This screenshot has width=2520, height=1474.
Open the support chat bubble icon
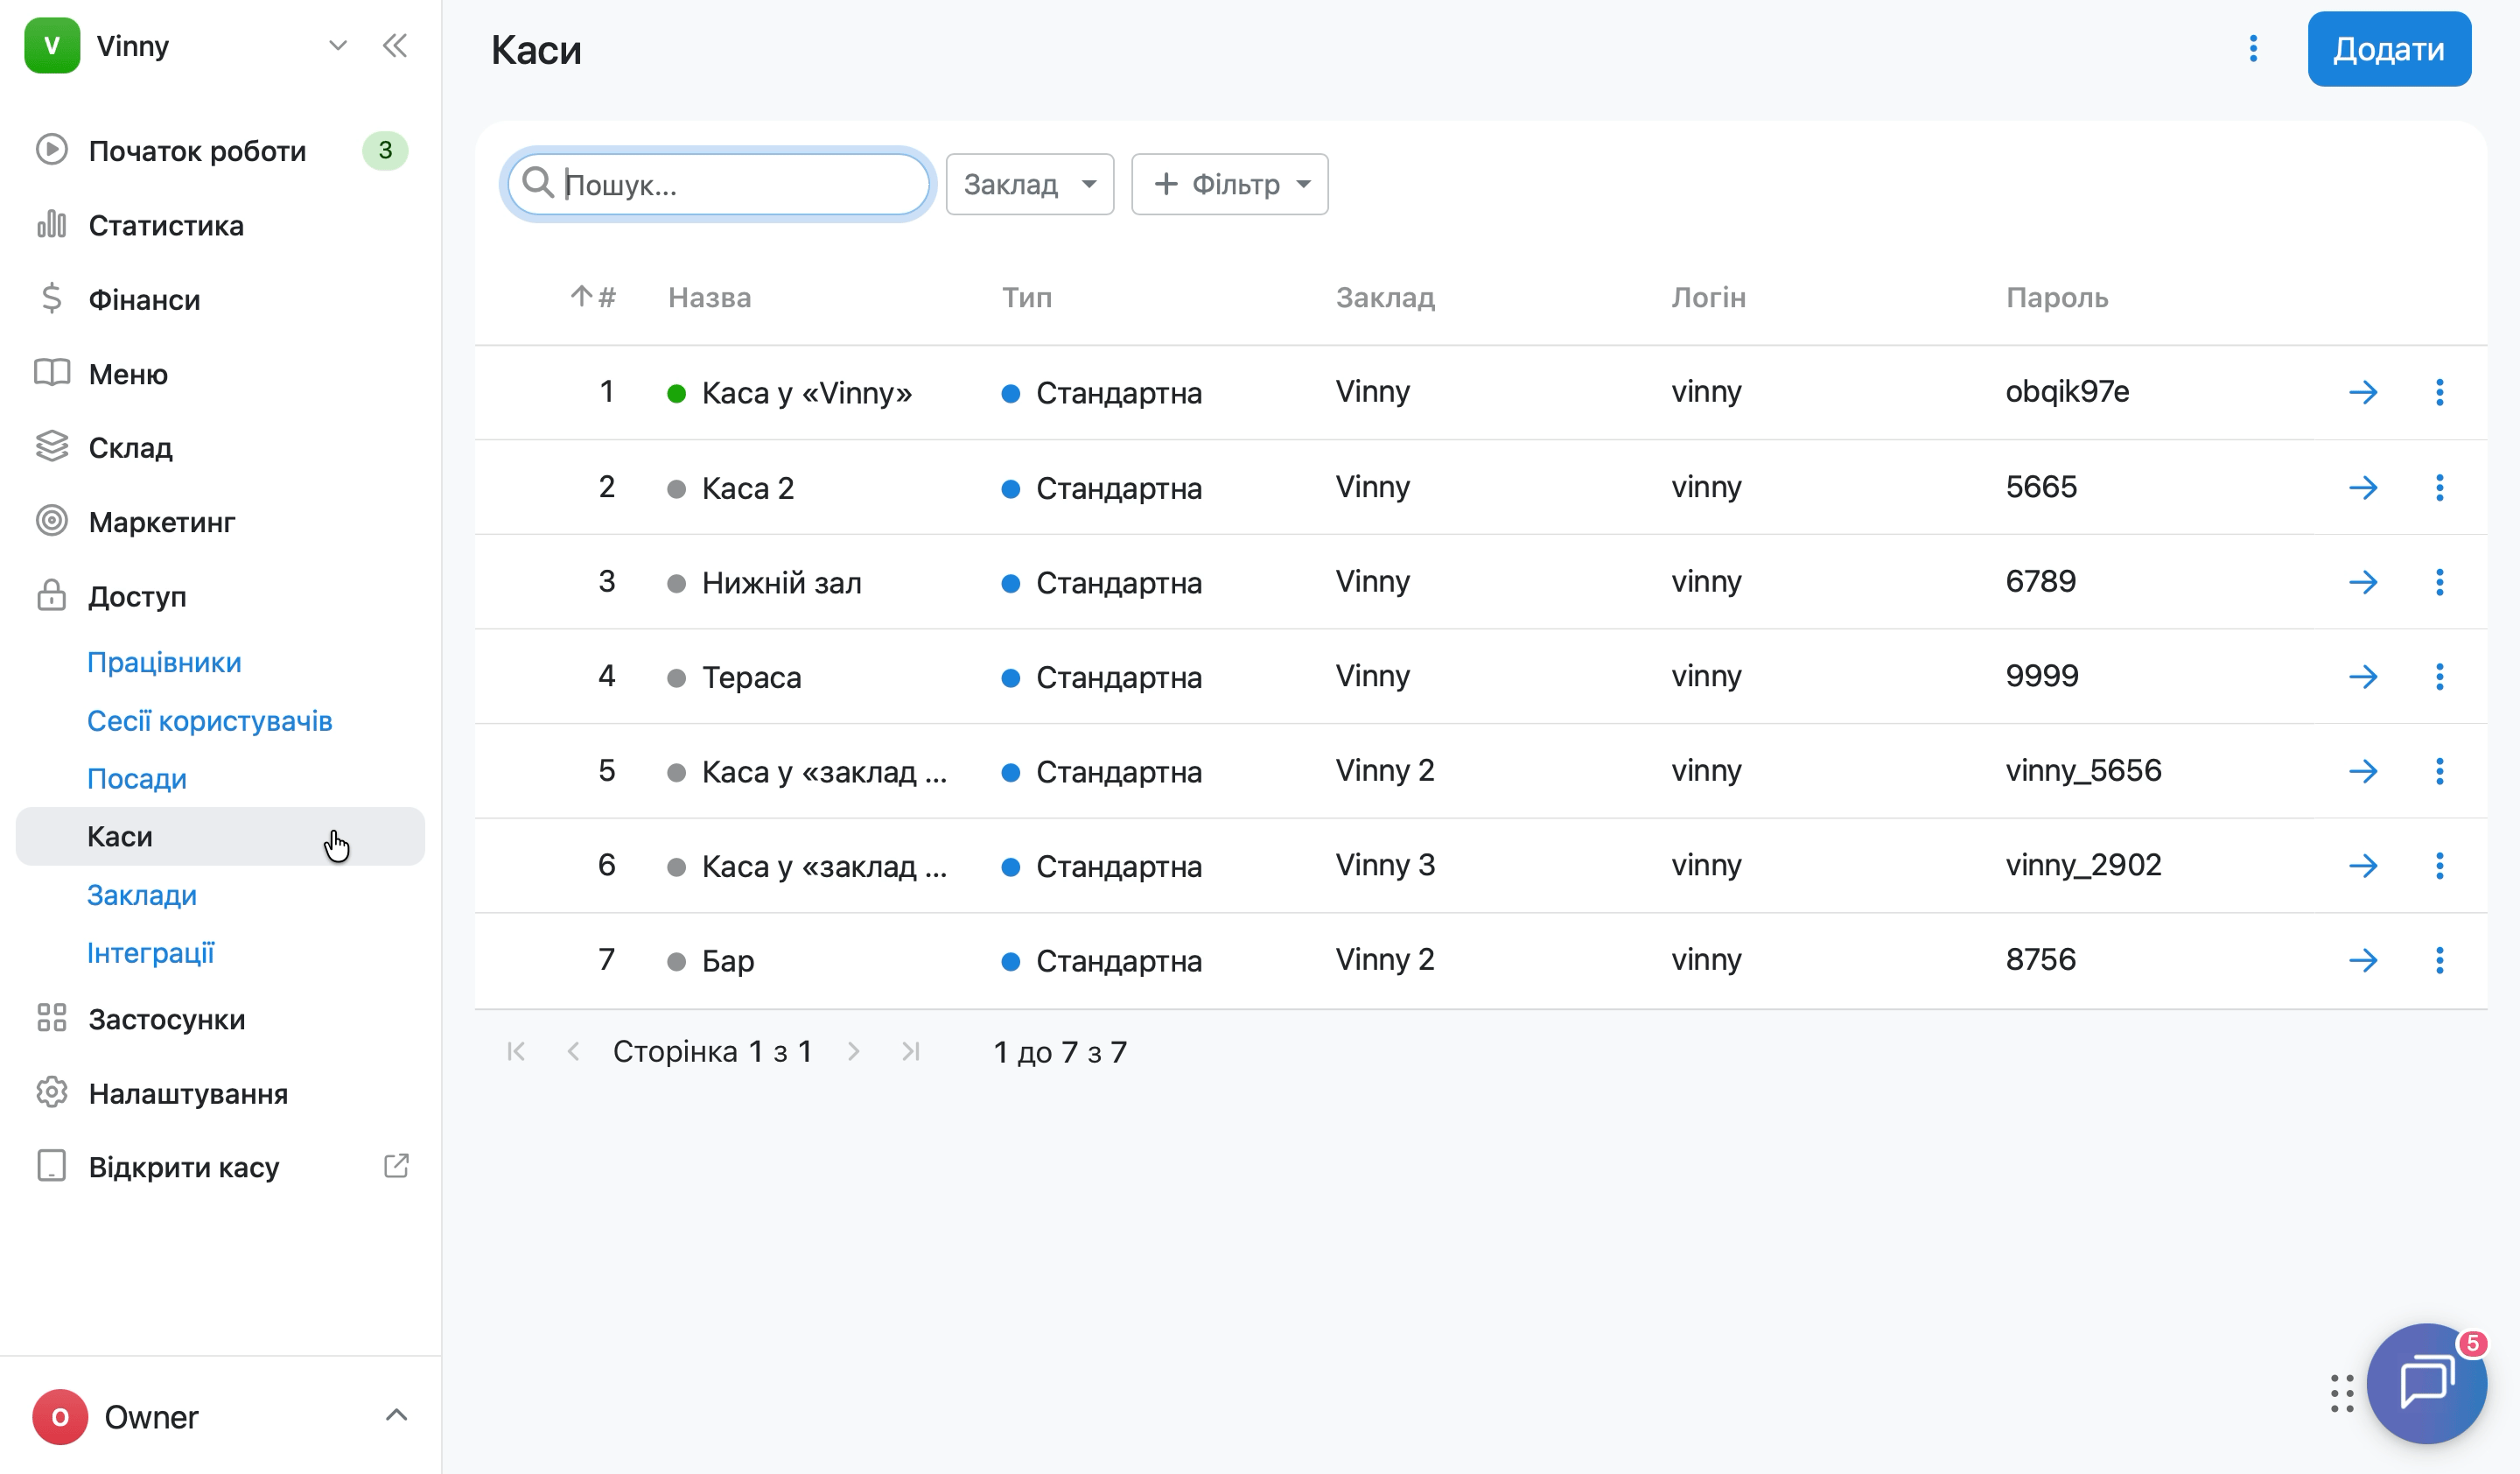(2426, 1383)
